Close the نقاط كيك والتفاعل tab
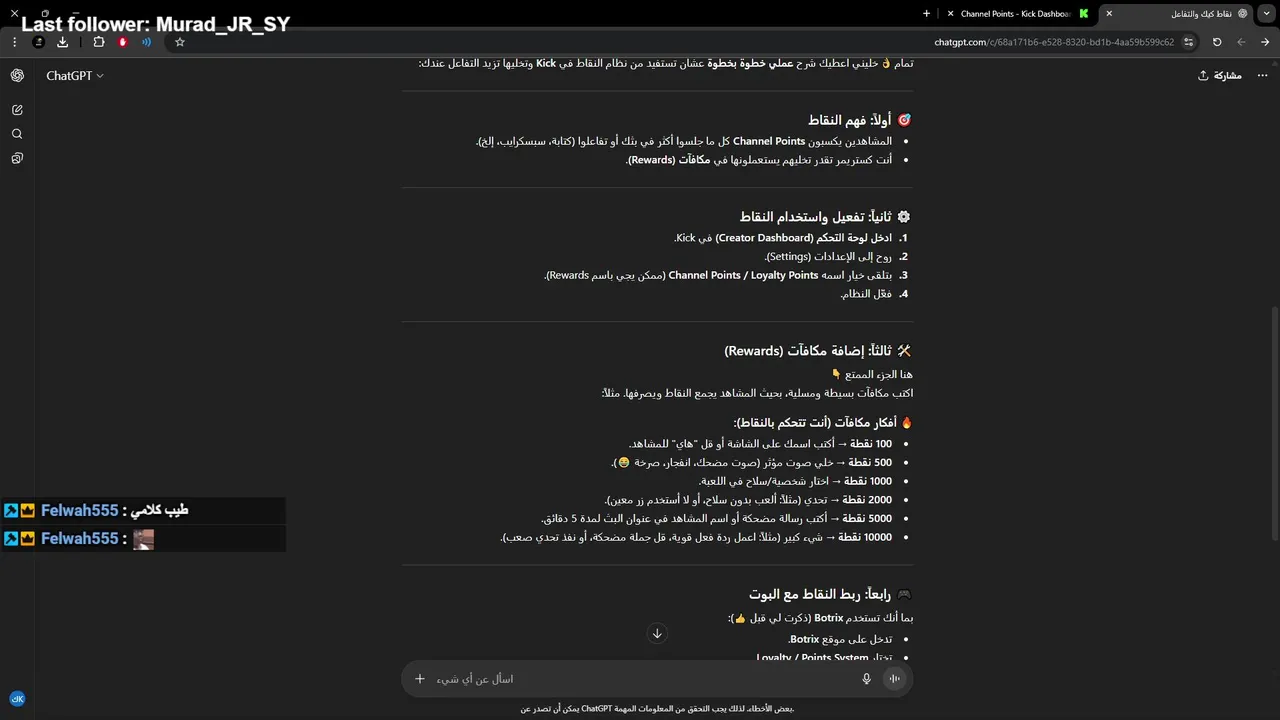 pyautogui.click(x=1109, y=14)
